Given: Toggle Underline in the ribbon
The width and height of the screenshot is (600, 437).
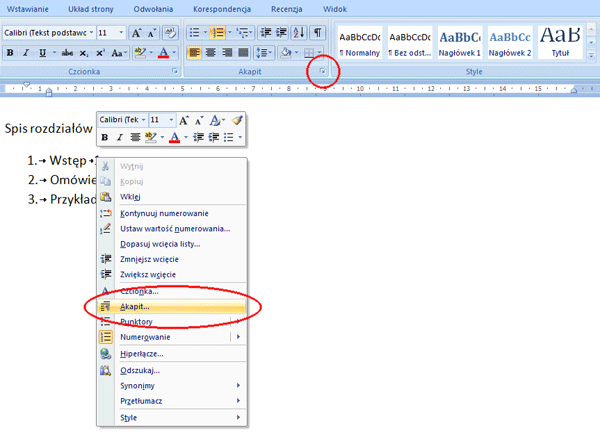Looking at the screenshot, I should coord(42,52).
